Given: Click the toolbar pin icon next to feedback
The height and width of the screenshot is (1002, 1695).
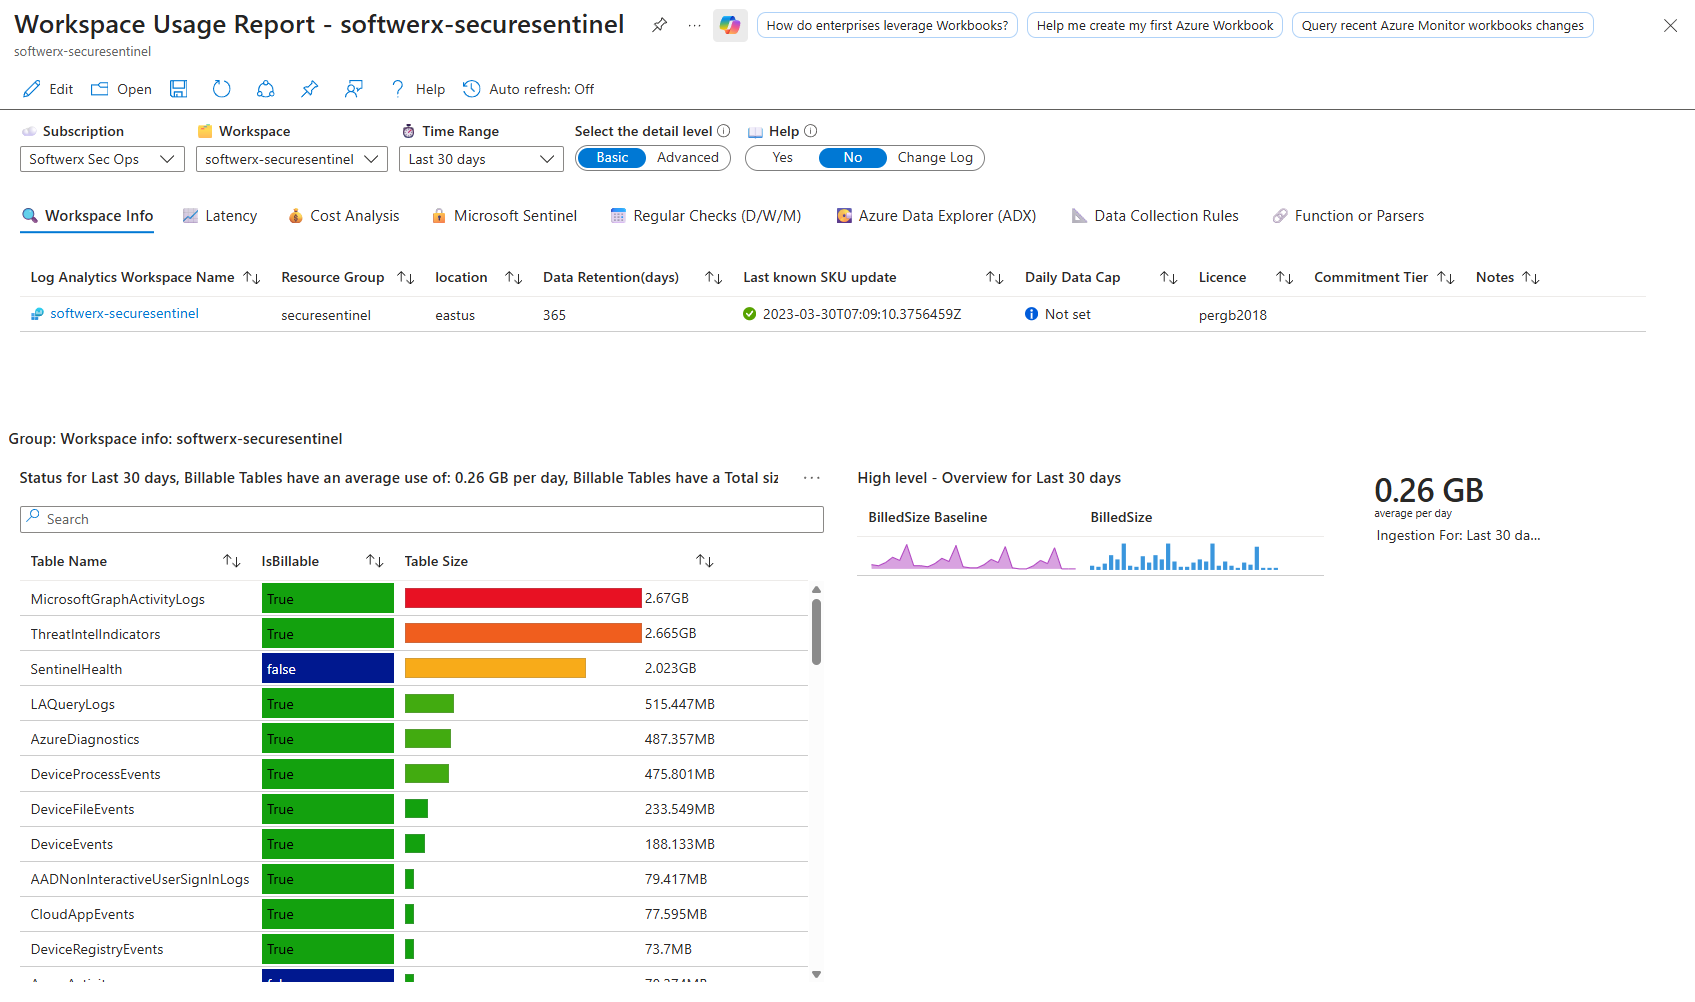Looking at the screenshot, I should click(x=310, y=89).
